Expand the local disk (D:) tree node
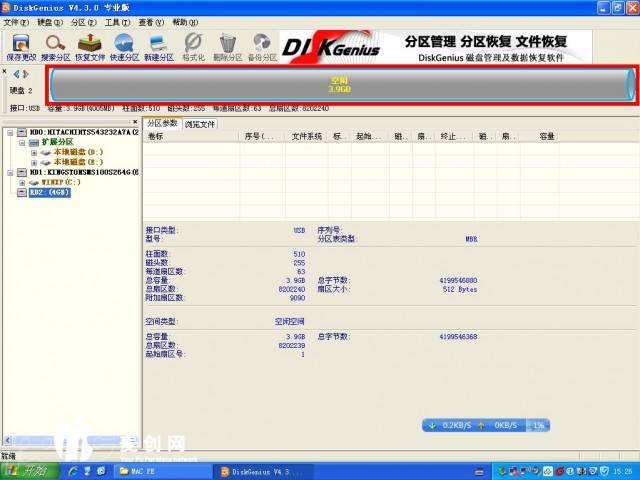 [34, 152]
